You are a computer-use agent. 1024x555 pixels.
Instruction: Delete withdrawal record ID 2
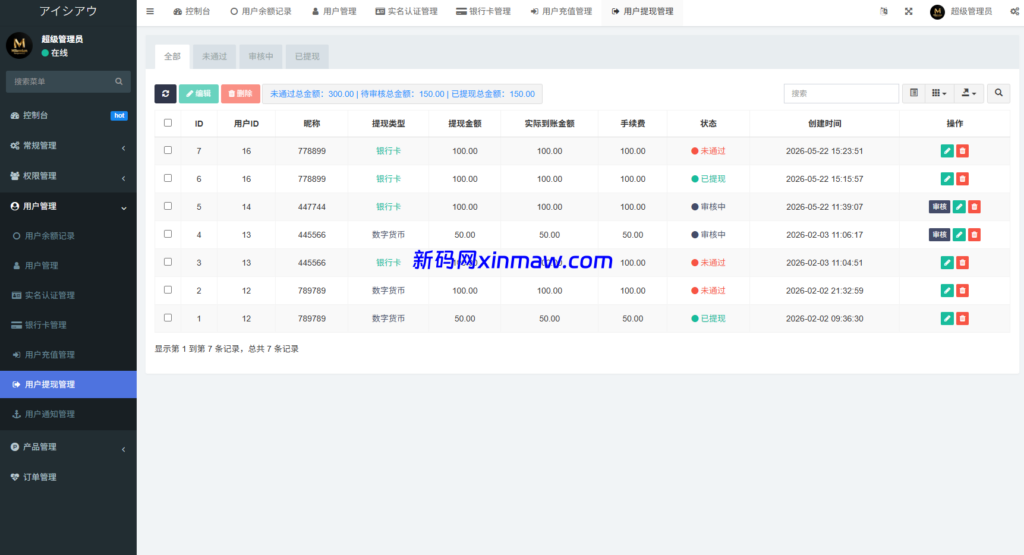[962, 291]
